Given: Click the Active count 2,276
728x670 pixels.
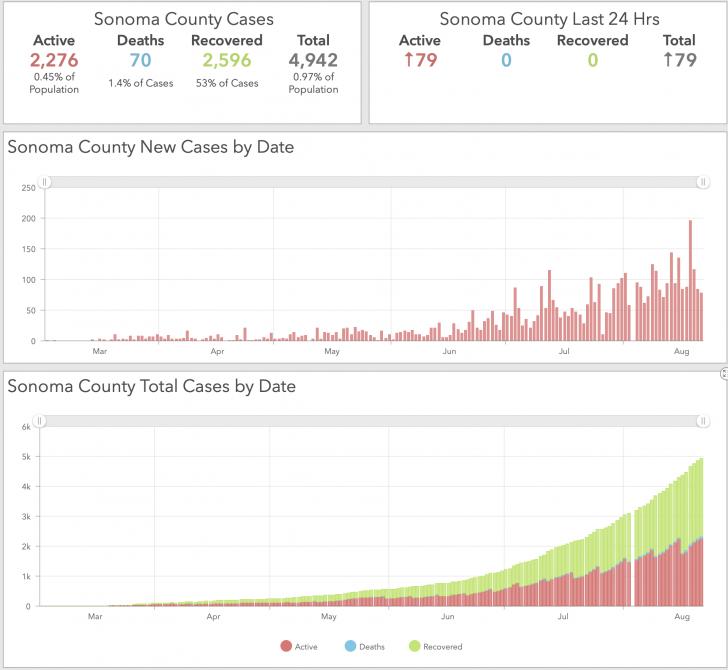Looking at the screenshot, I should tap(54, 60).
